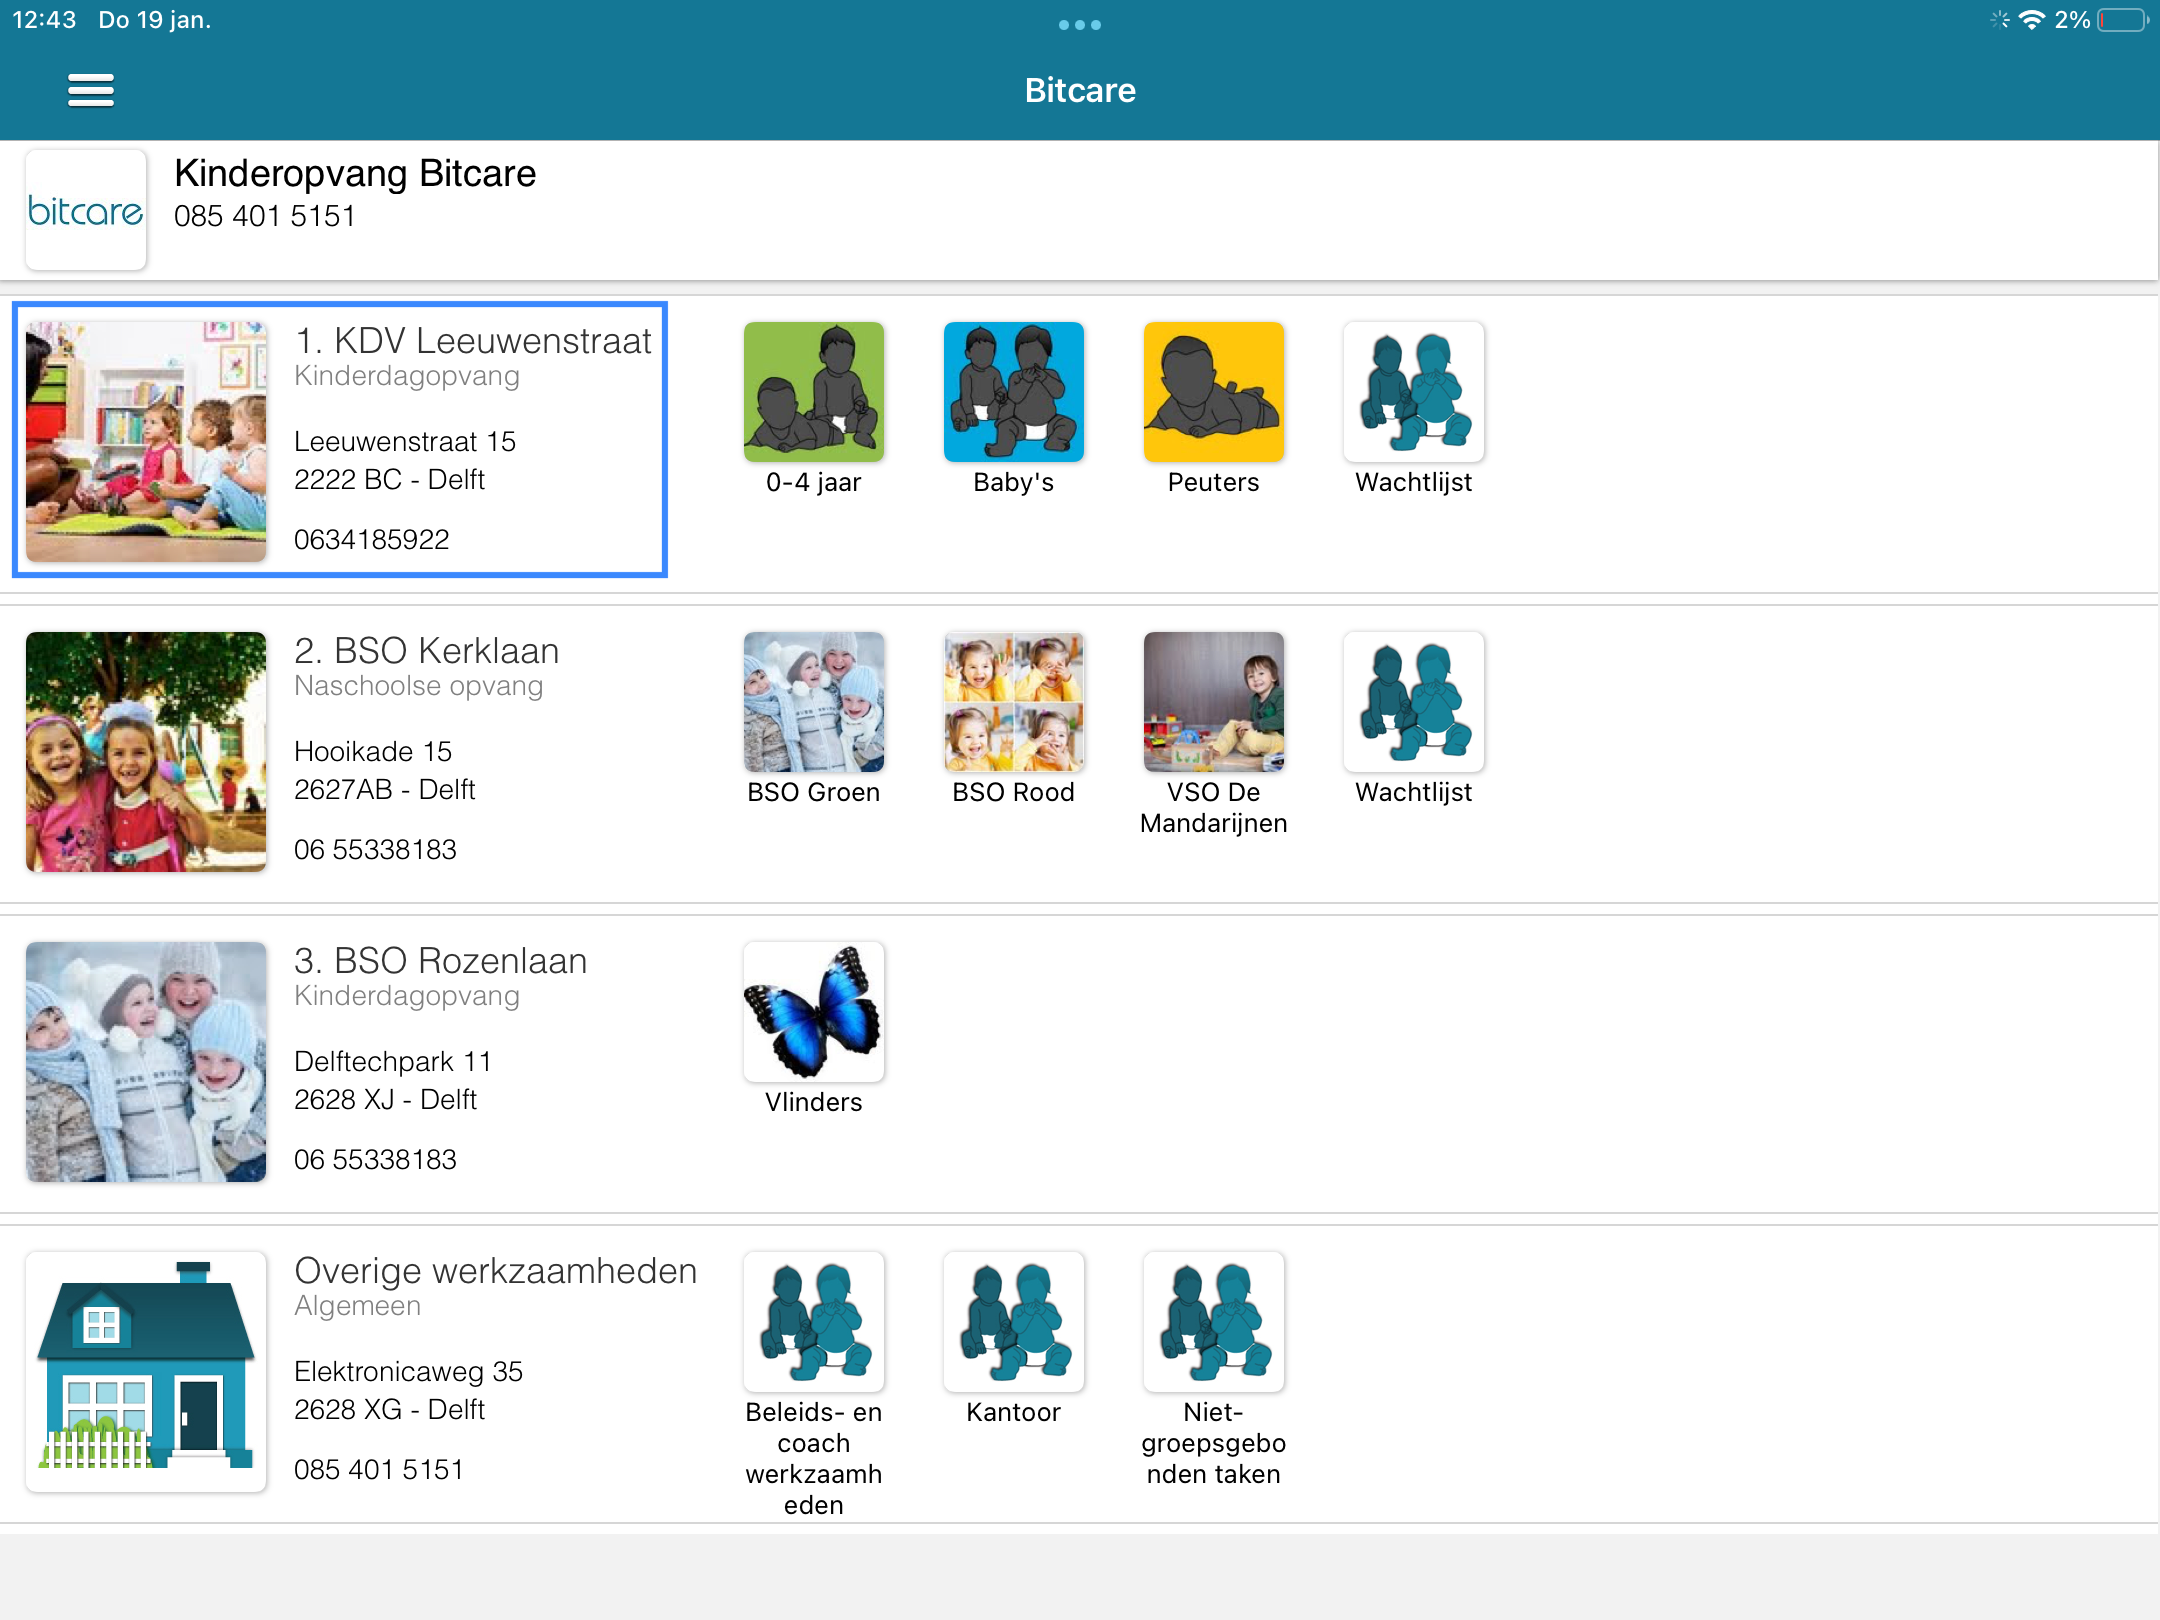Select BSO Rozenlaan location photo
This screenshot has height=1620, width=2160.
point(146,1061)
